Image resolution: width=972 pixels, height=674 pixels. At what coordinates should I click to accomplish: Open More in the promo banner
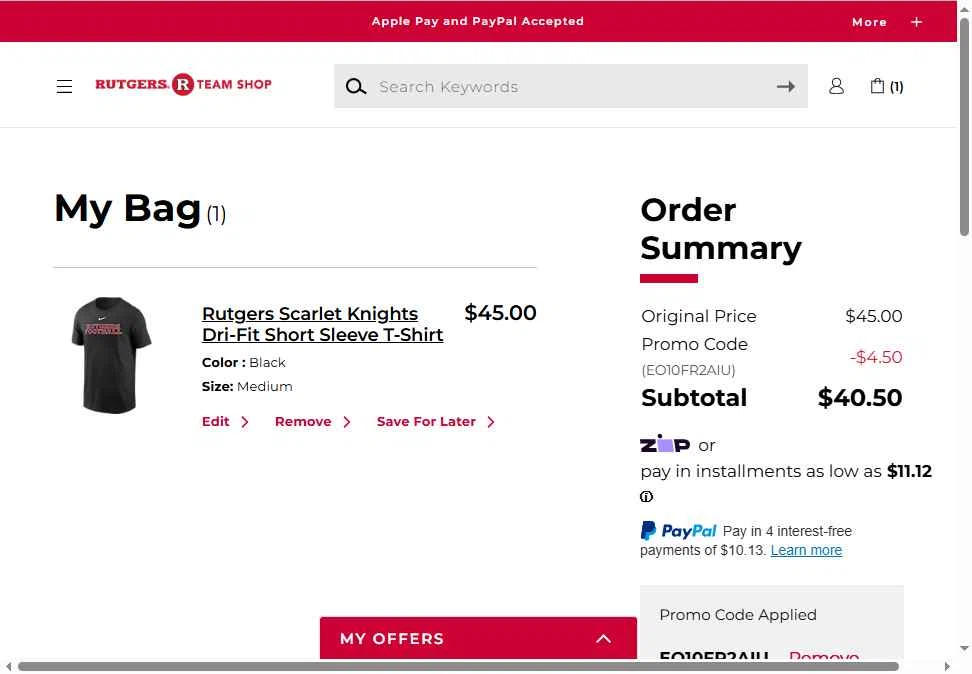click(x=869, y=22)
